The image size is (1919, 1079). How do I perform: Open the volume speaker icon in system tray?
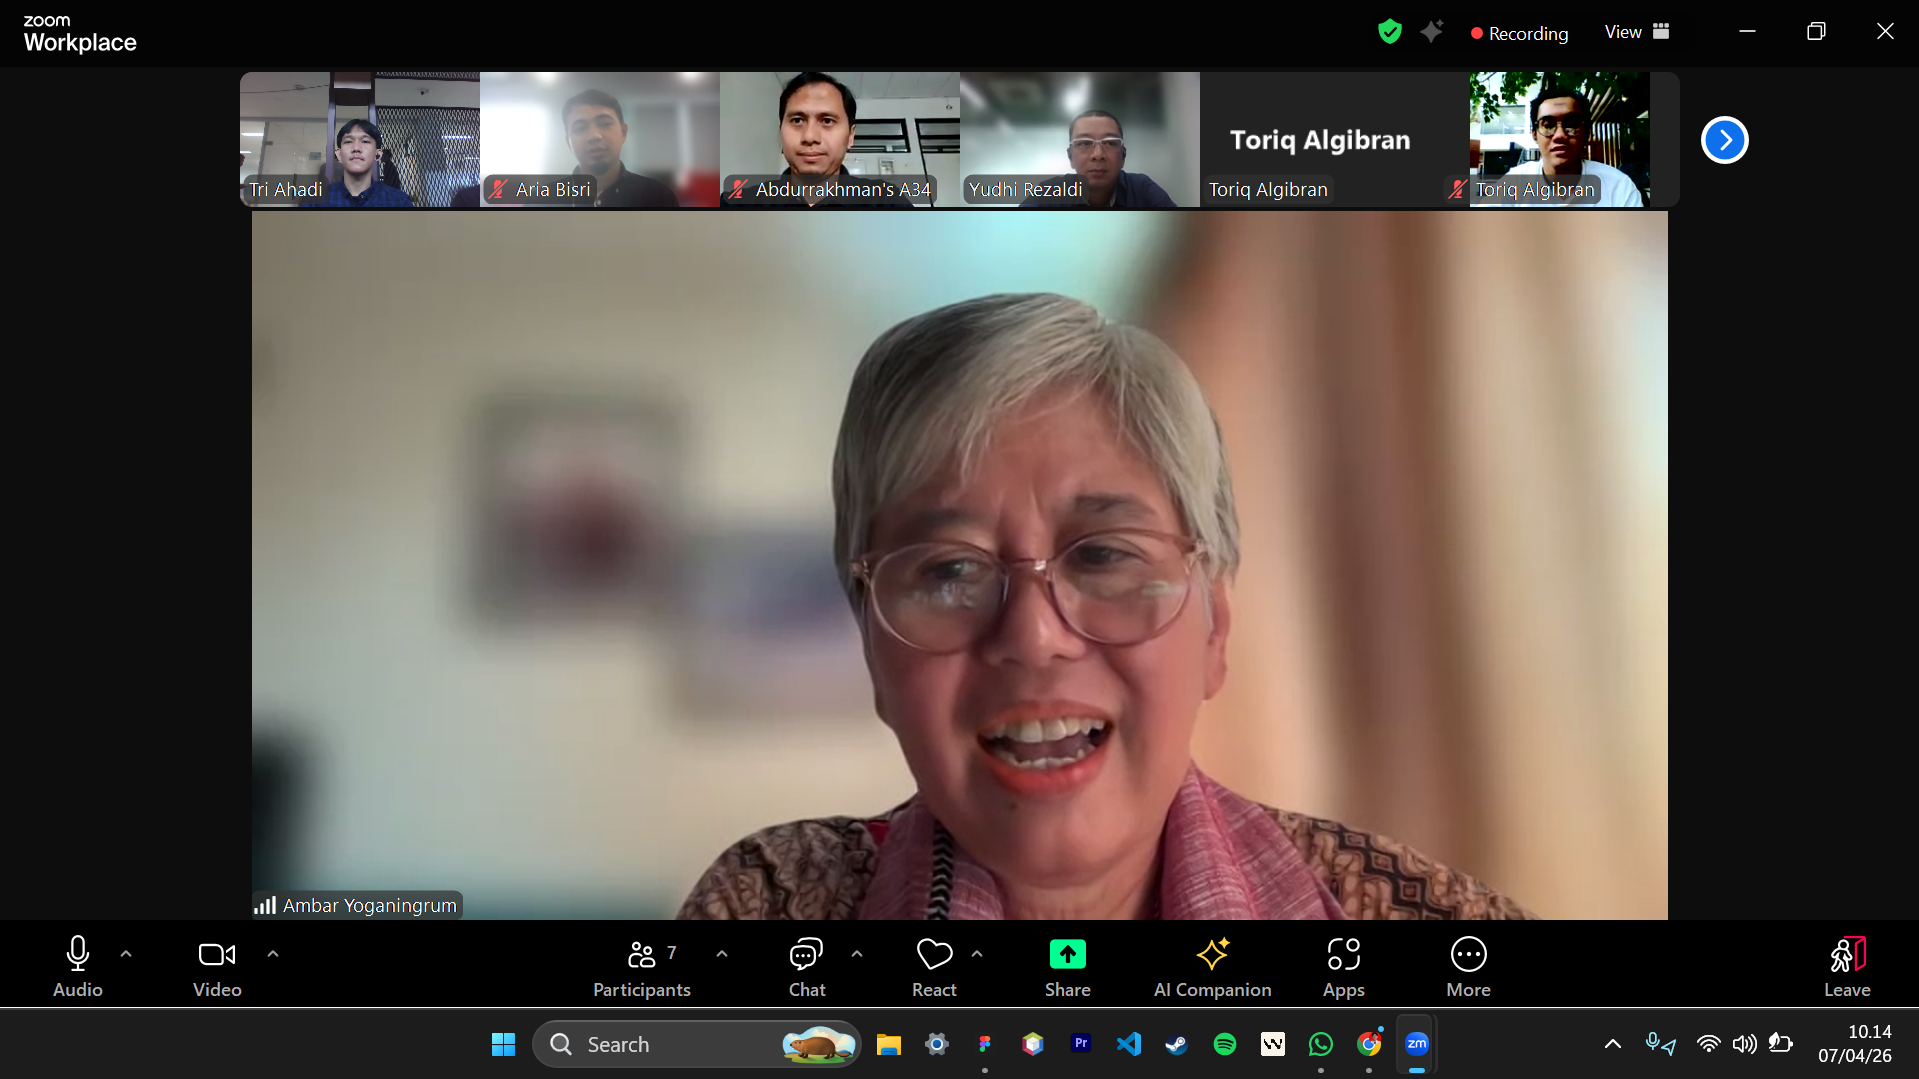point(1744,1044)
